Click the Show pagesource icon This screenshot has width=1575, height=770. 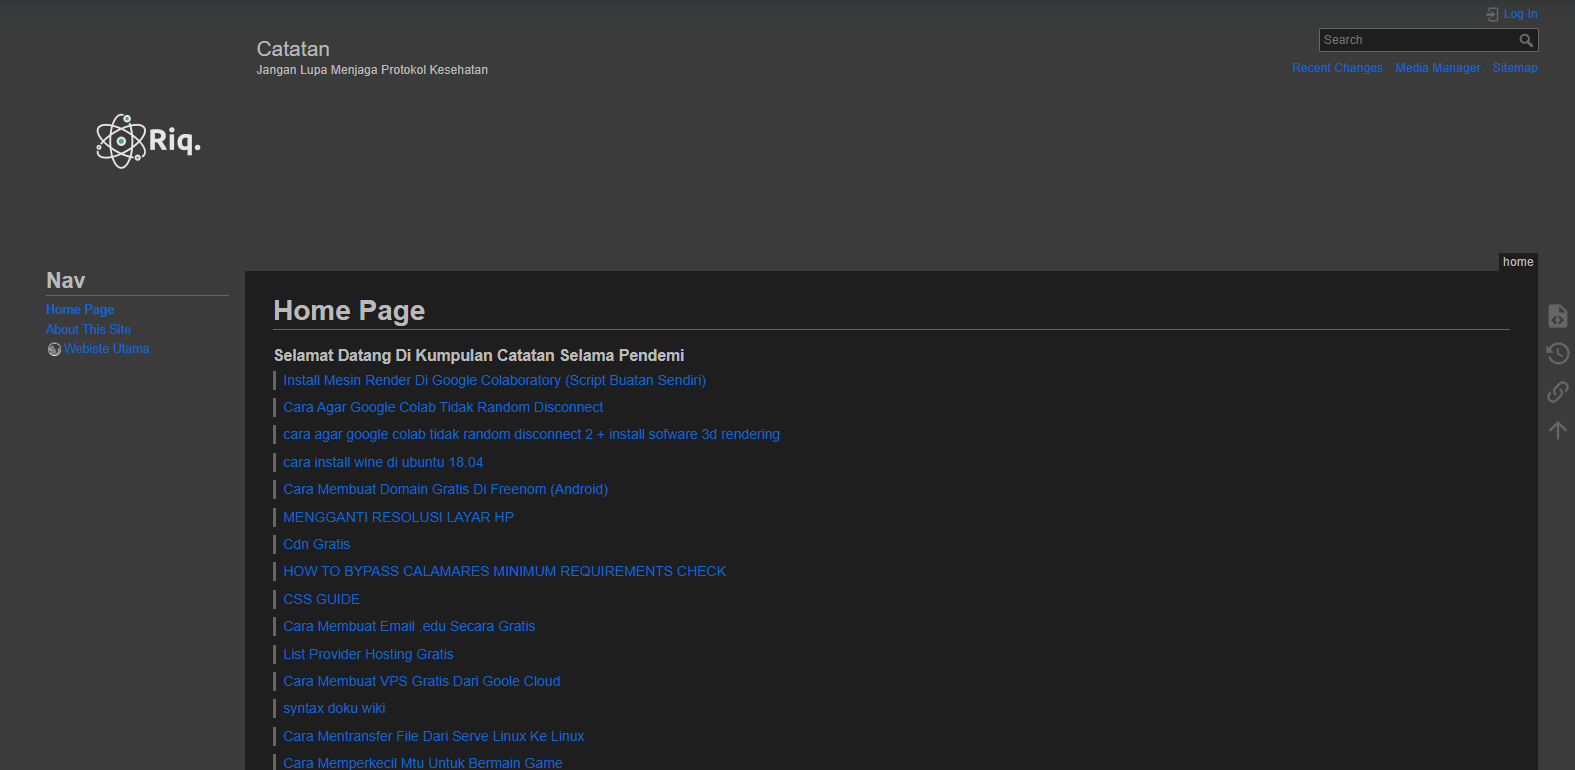pyautogui.click(x=1557, y=316)
